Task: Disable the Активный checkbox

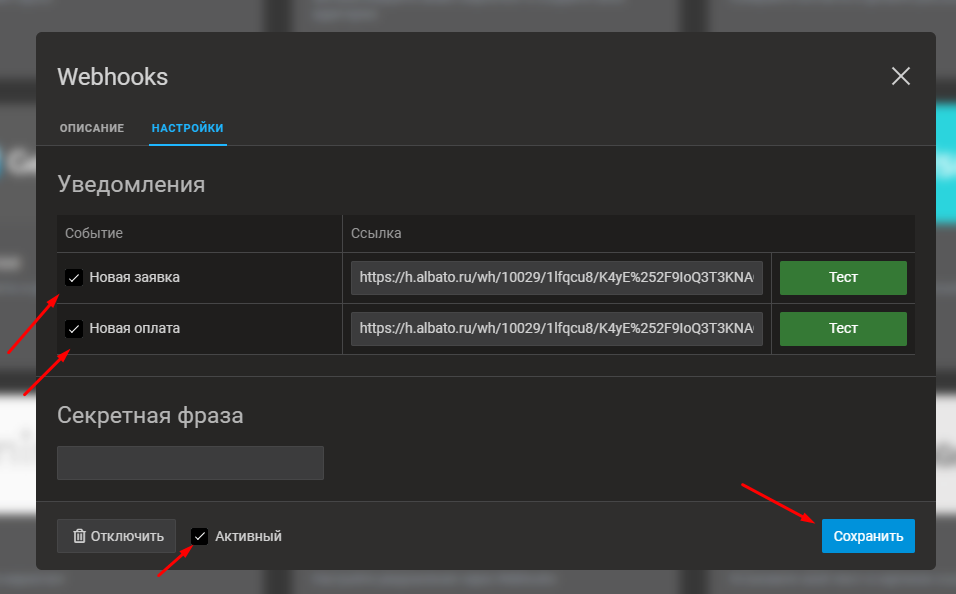Action: 200,536
